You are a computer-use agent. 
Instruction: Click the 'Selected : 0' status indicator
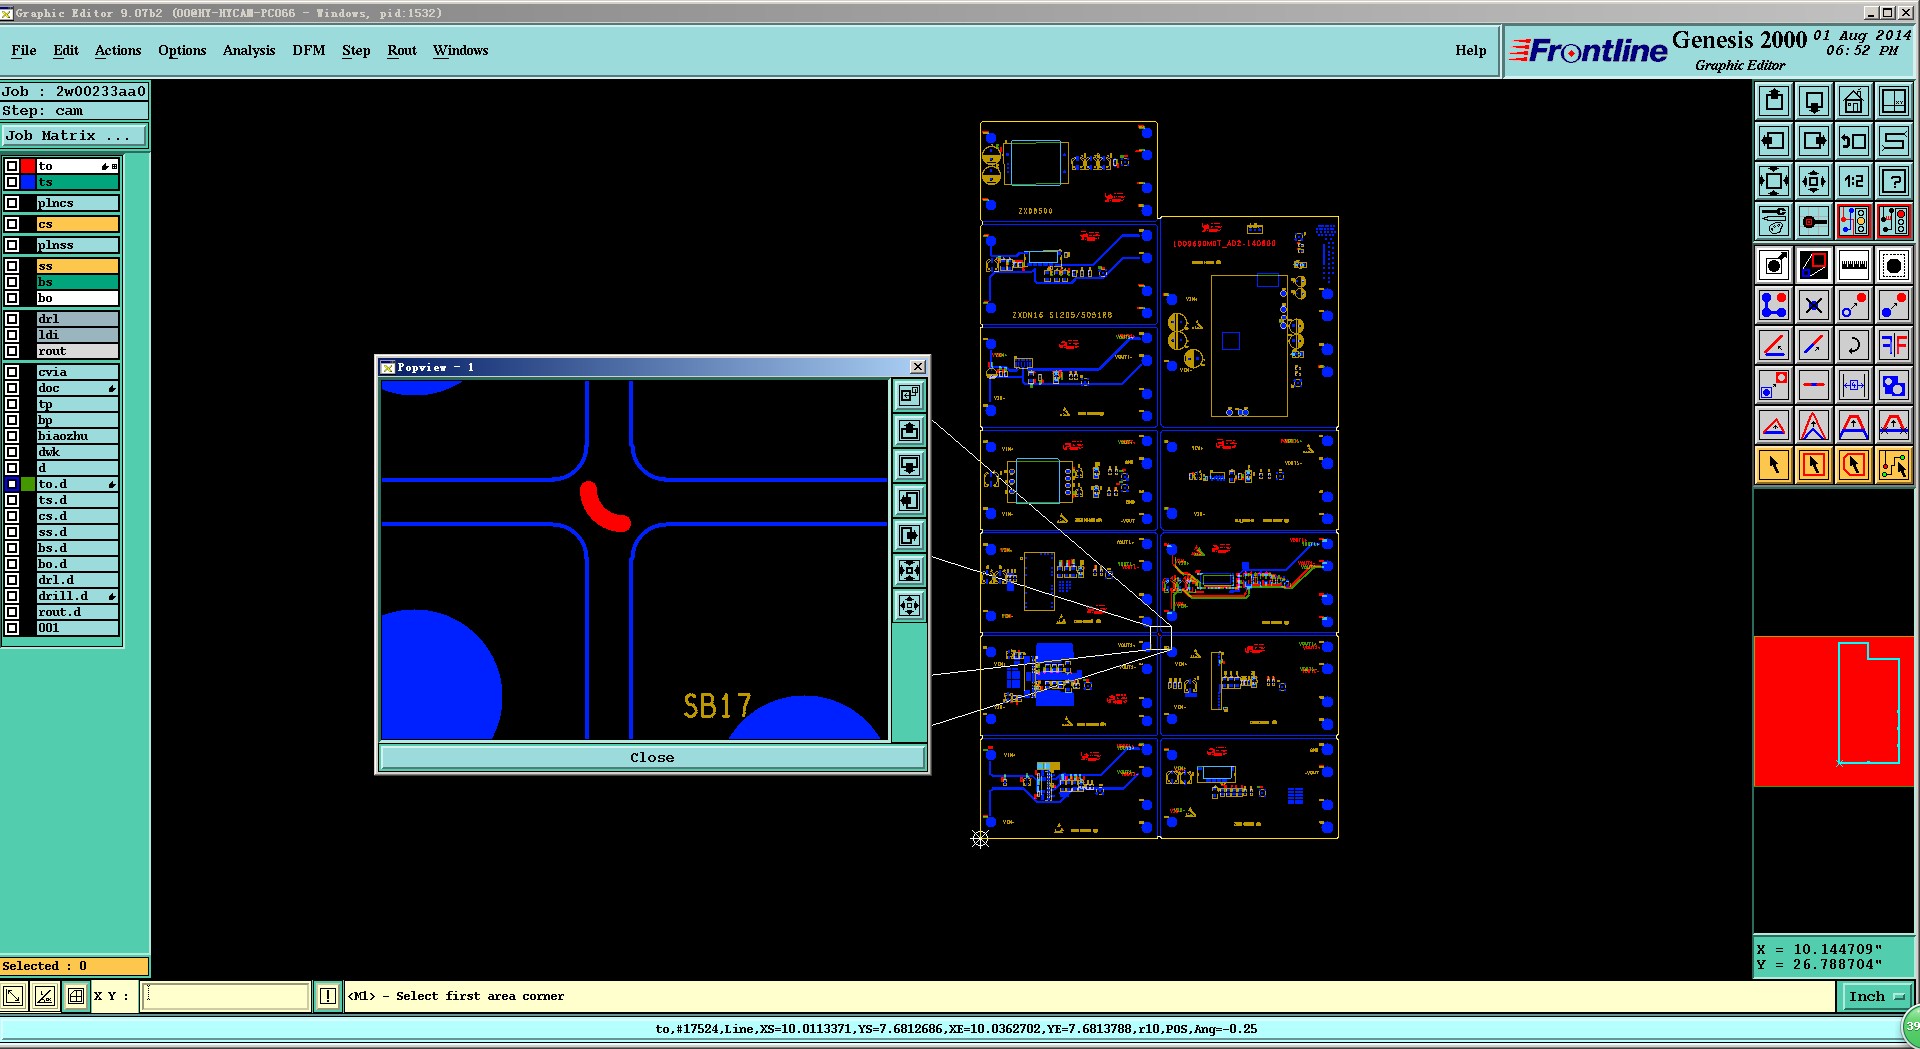pos(74,966)
